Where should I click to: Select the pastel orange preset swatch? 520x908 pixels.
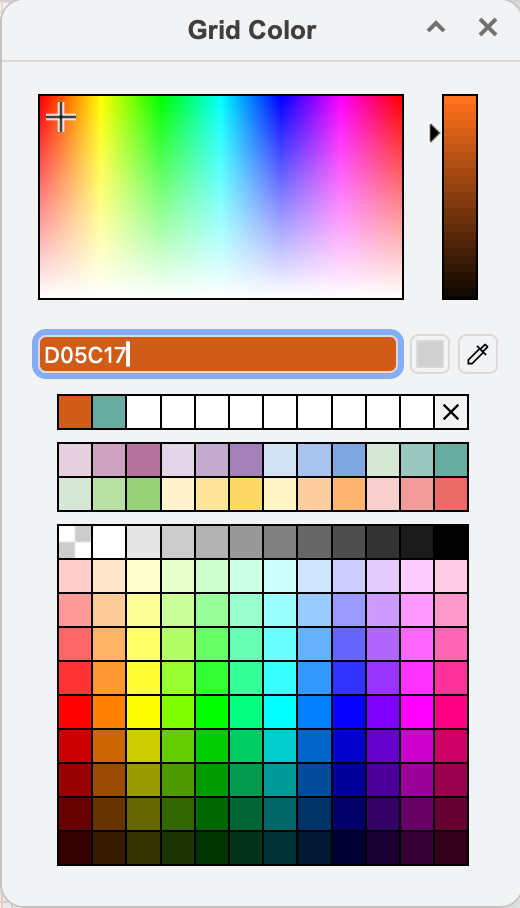click(x=349, y=494)
